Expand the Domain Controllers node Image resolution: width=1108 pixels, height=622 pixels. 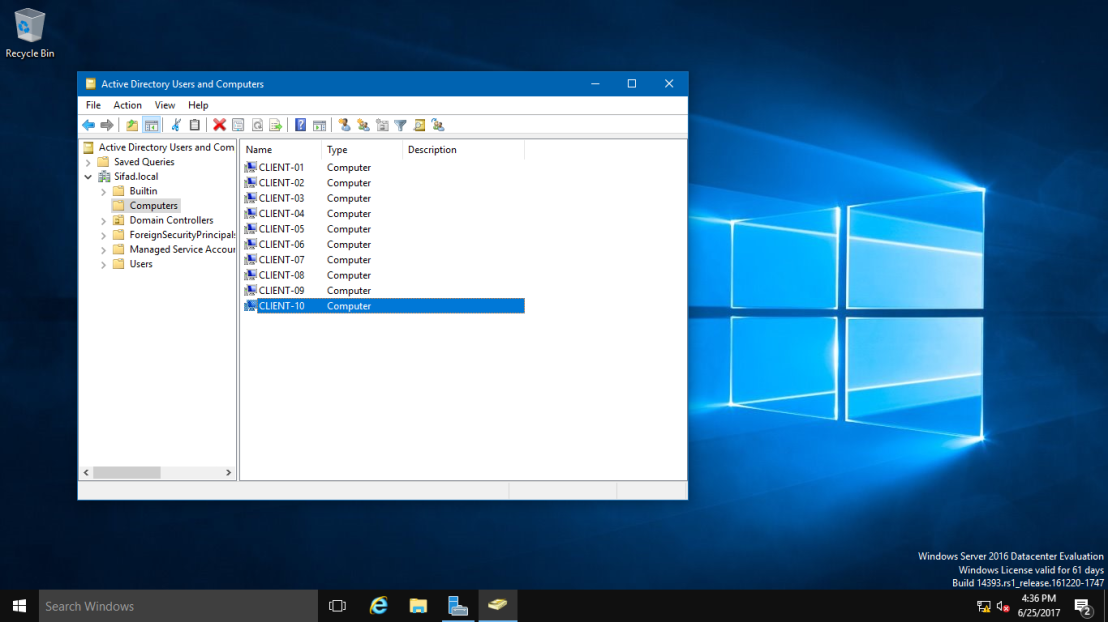click(104, 221)
